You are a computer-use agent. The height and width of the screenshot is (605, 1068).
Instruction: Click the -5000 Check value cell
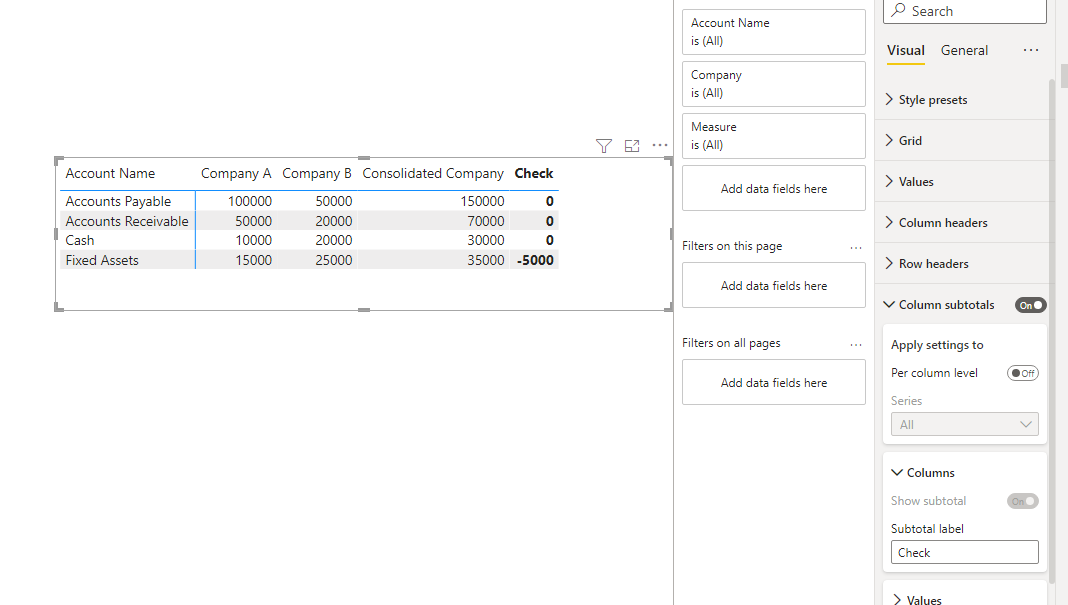[x=535, y=260]
